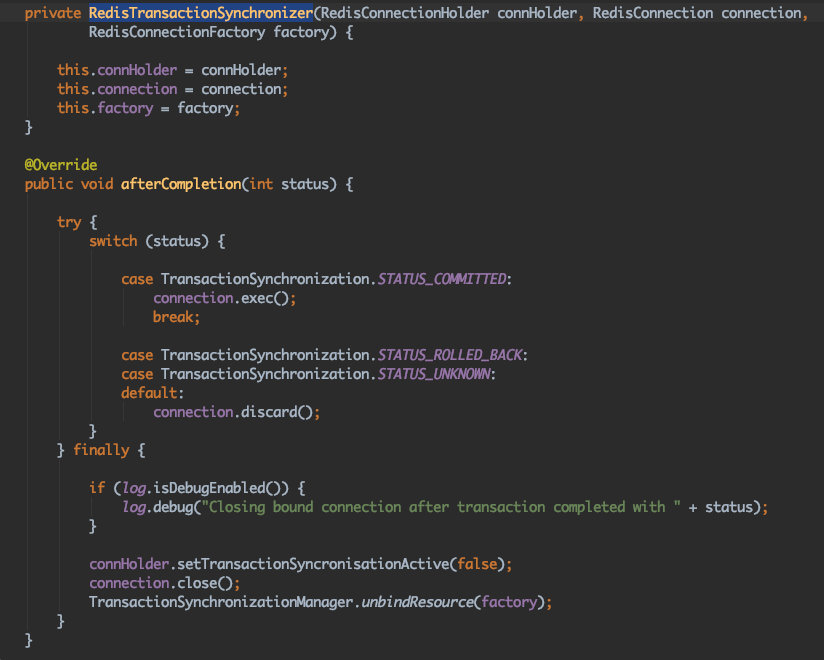Click the TransactionSynchronizationManager class name
The image size is (824, 660).
coord(221,602)
